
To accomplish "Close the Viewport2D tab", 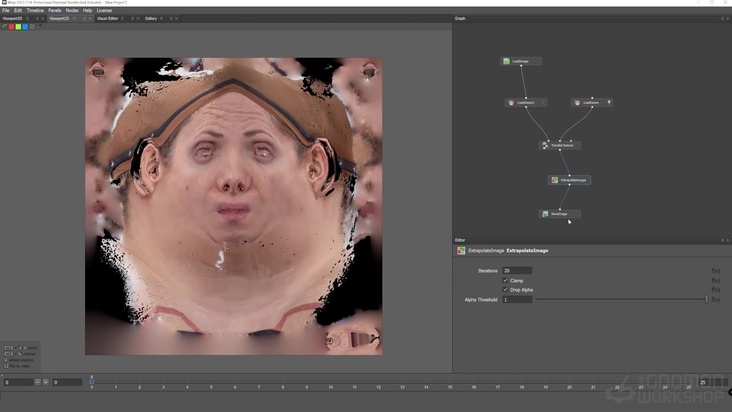I will 90,19.
